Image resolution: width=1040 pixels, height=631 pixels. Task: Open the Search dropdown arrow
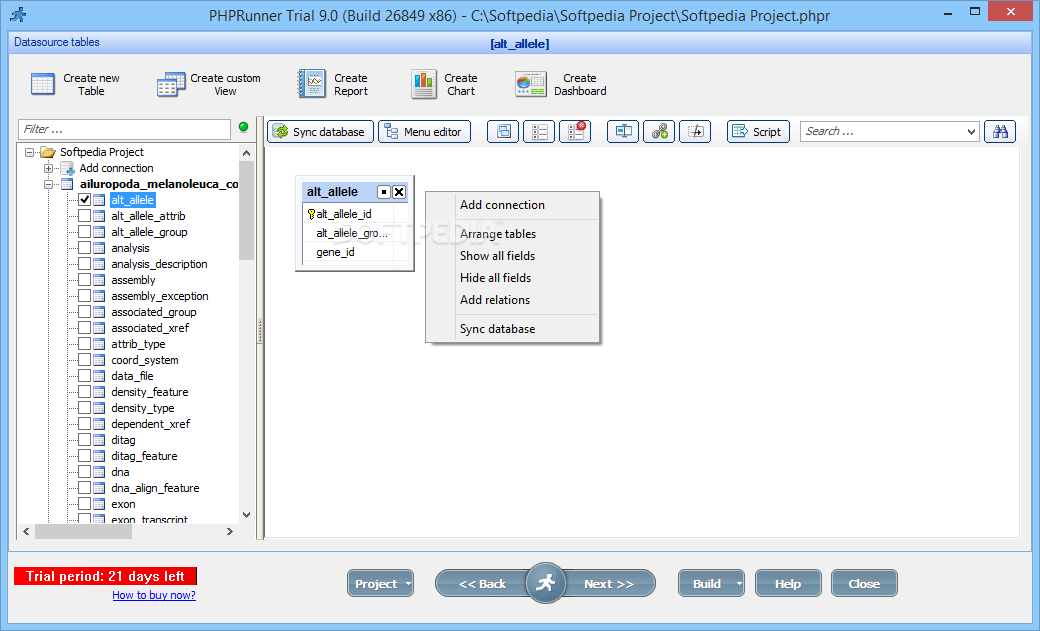pos(971,131)
